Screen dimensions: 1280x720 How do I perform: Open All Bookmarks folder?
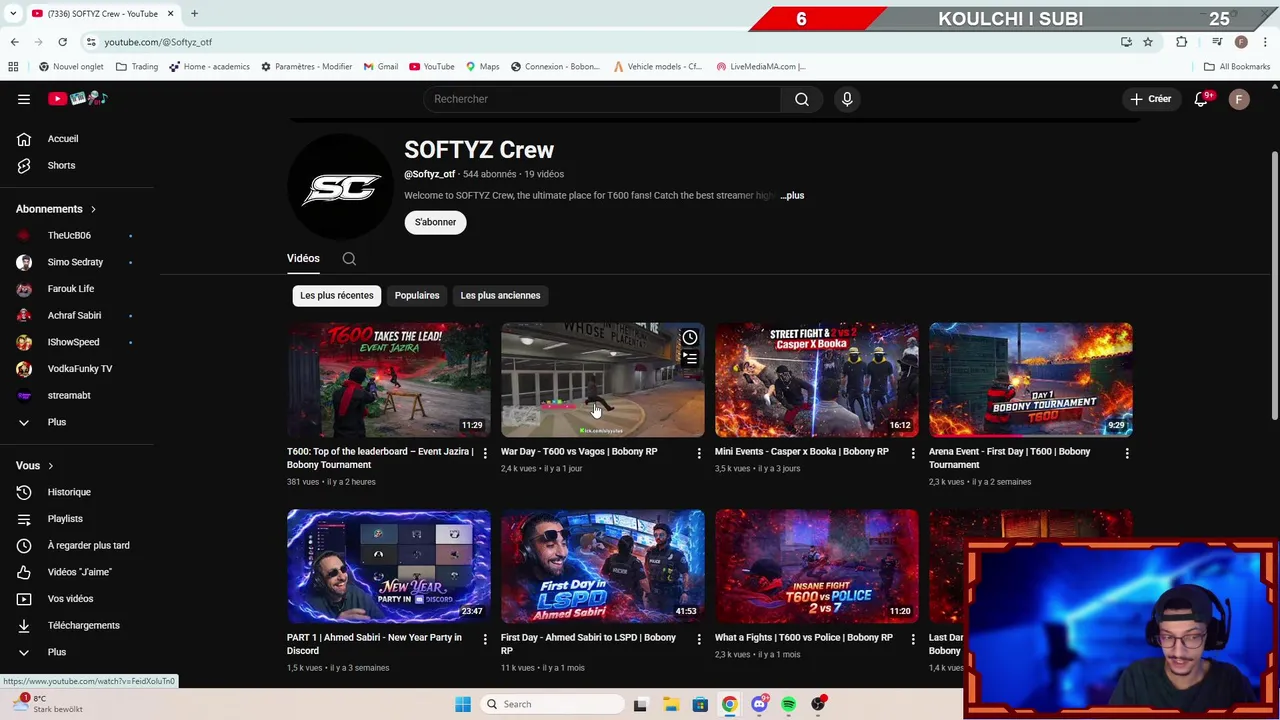coord(1237,67)
